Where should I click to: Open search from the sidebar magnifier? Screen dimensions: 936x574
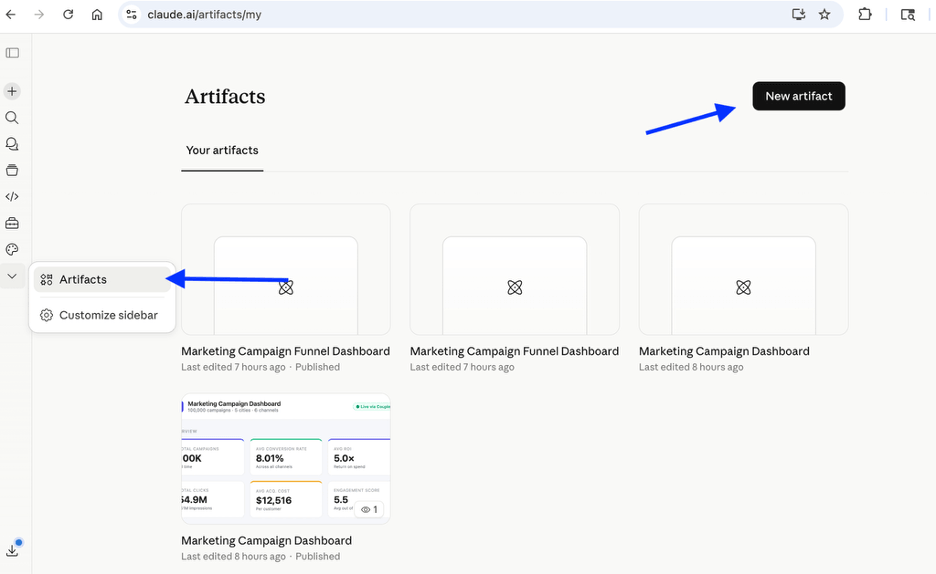12,118
